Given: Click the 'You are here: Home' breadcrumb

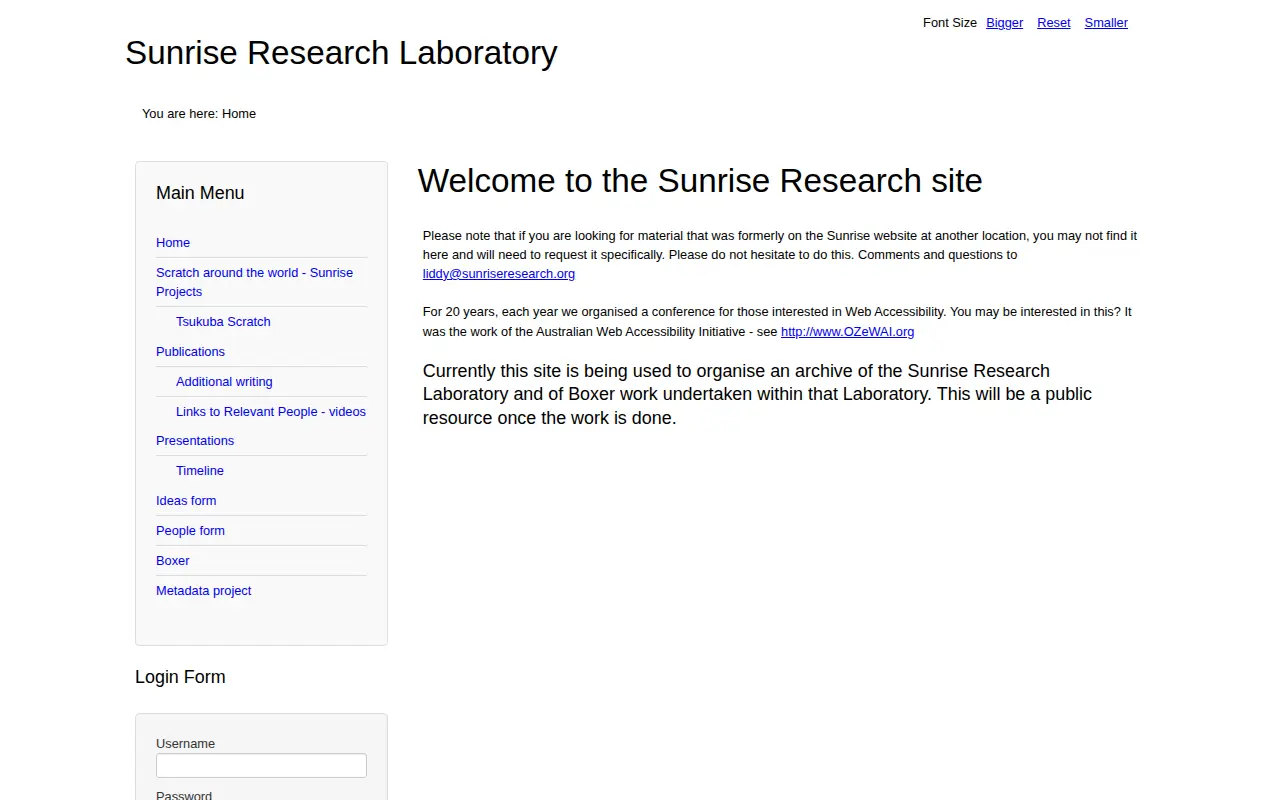Looking at the screenshot, I should coord(199,114).
